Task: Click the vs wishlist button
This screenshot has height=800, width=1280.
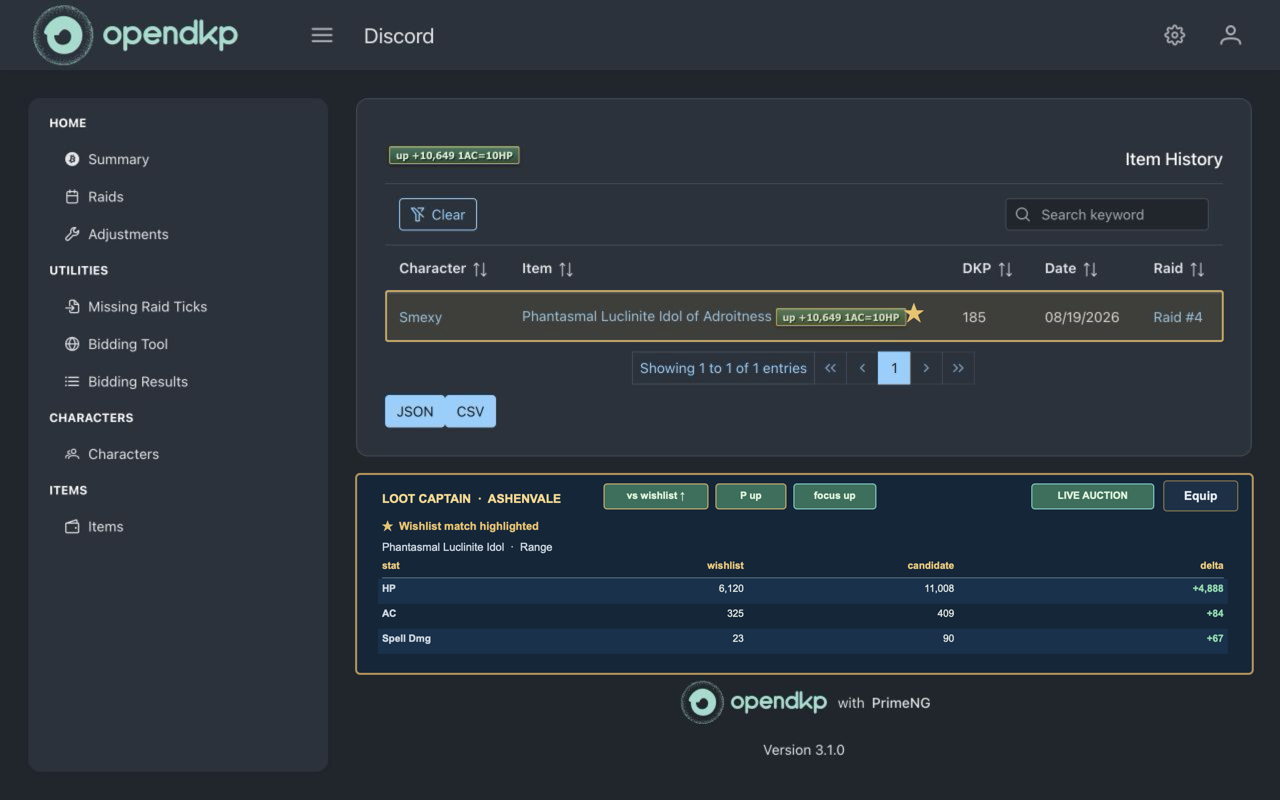Action: [x=656, y=496]
